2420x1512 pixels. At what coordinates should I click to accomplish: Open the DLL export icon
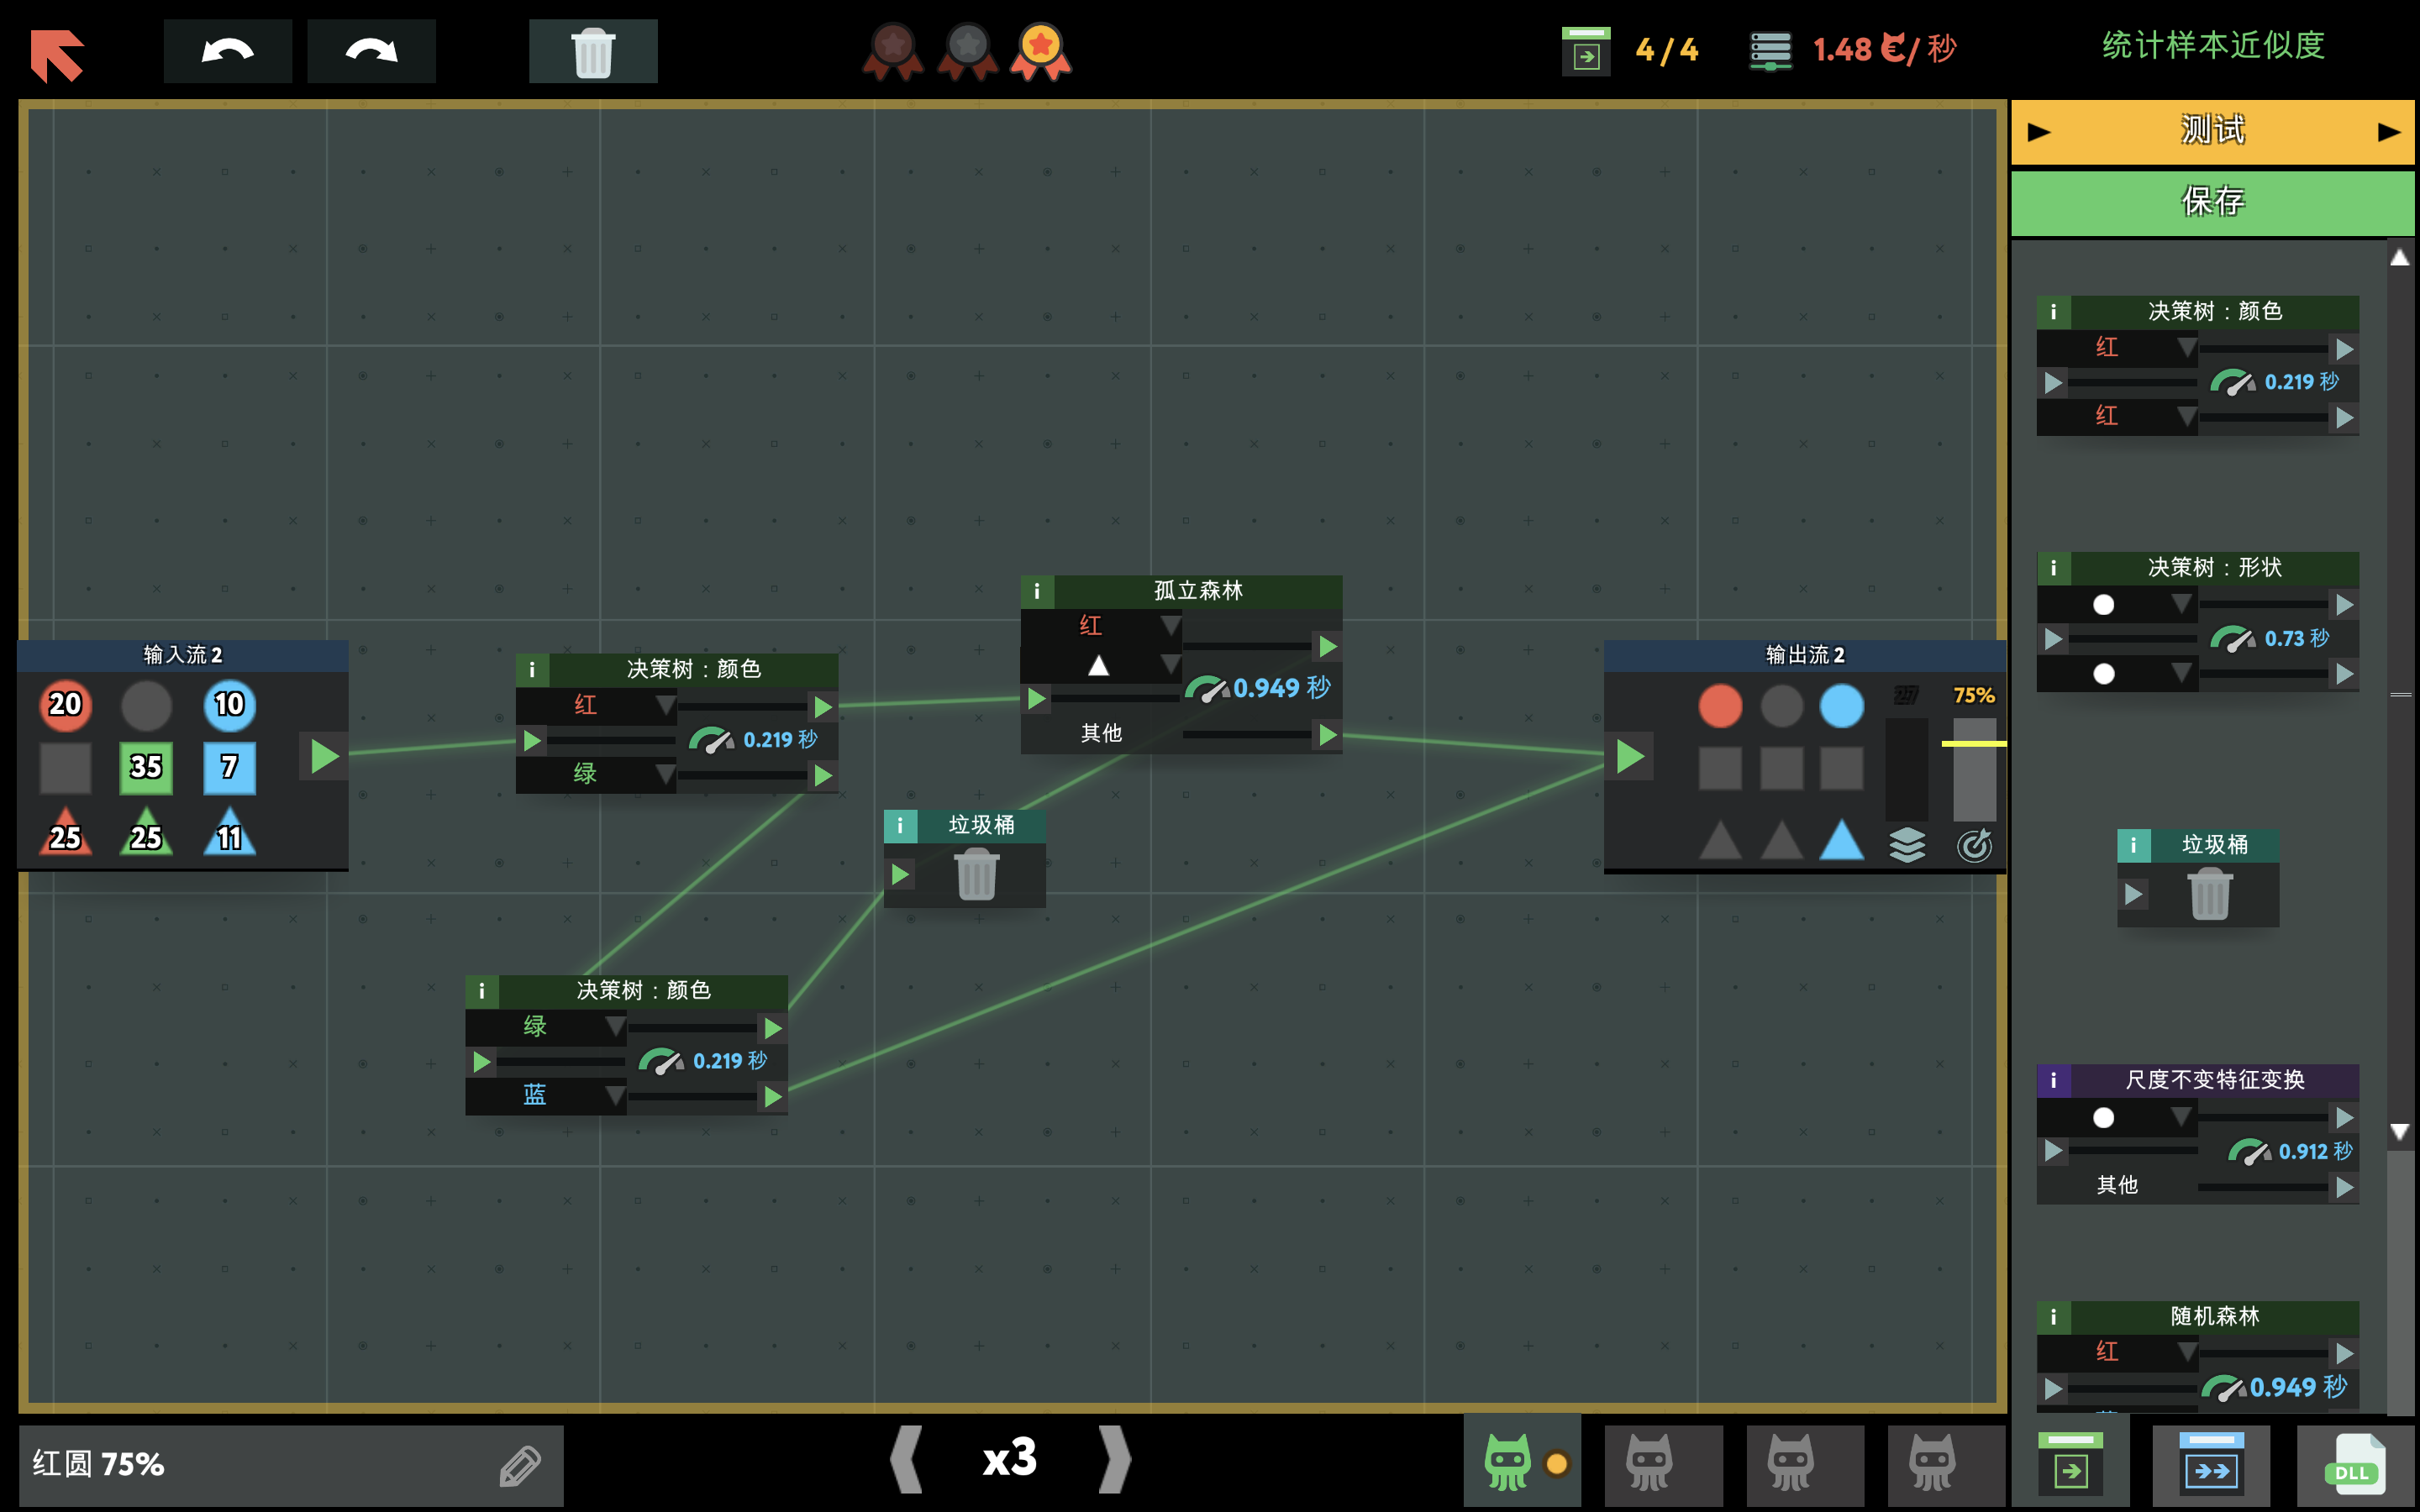click(2353, 1466)
